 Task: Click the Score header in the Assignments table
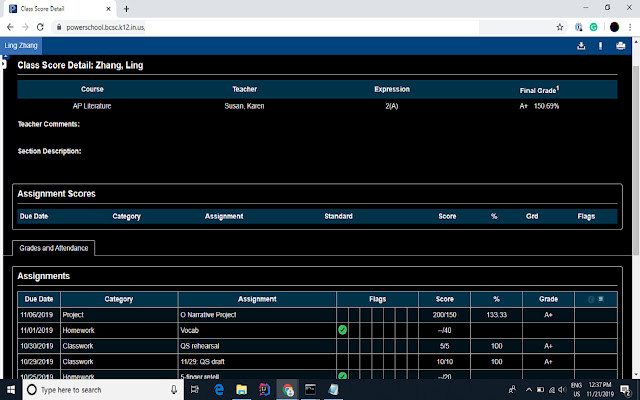pos(444,299)
